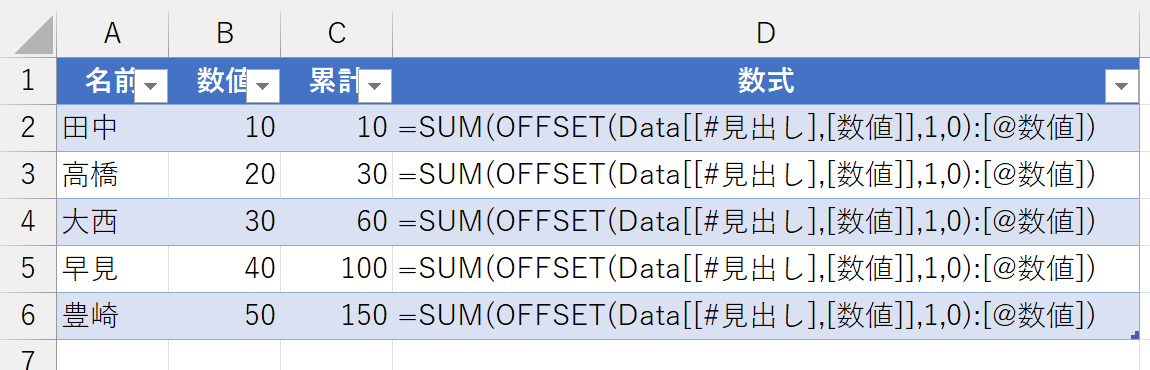
Task: Select column B header
Action: [x=224, y=32]
